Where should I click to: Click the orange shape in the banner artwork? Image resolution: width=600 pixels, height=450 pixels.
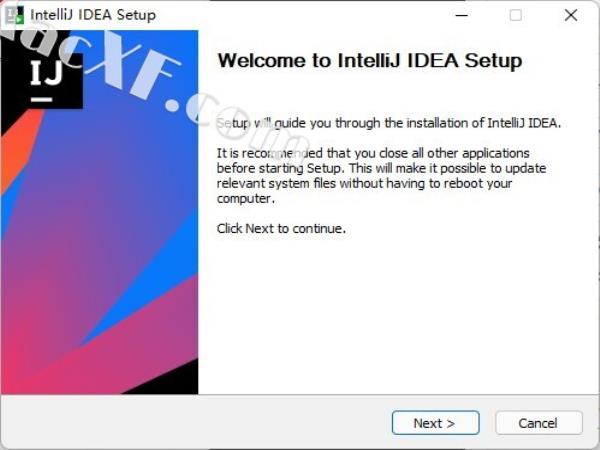[x=17, y=153]
